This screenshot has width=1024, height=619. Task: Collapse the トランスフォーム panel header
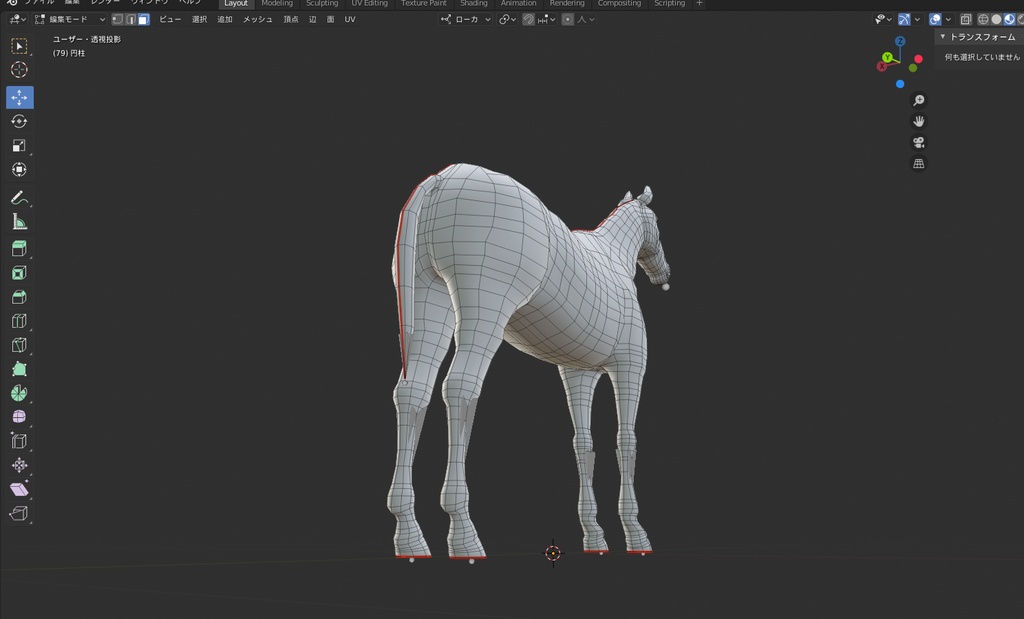coord(975,36)
